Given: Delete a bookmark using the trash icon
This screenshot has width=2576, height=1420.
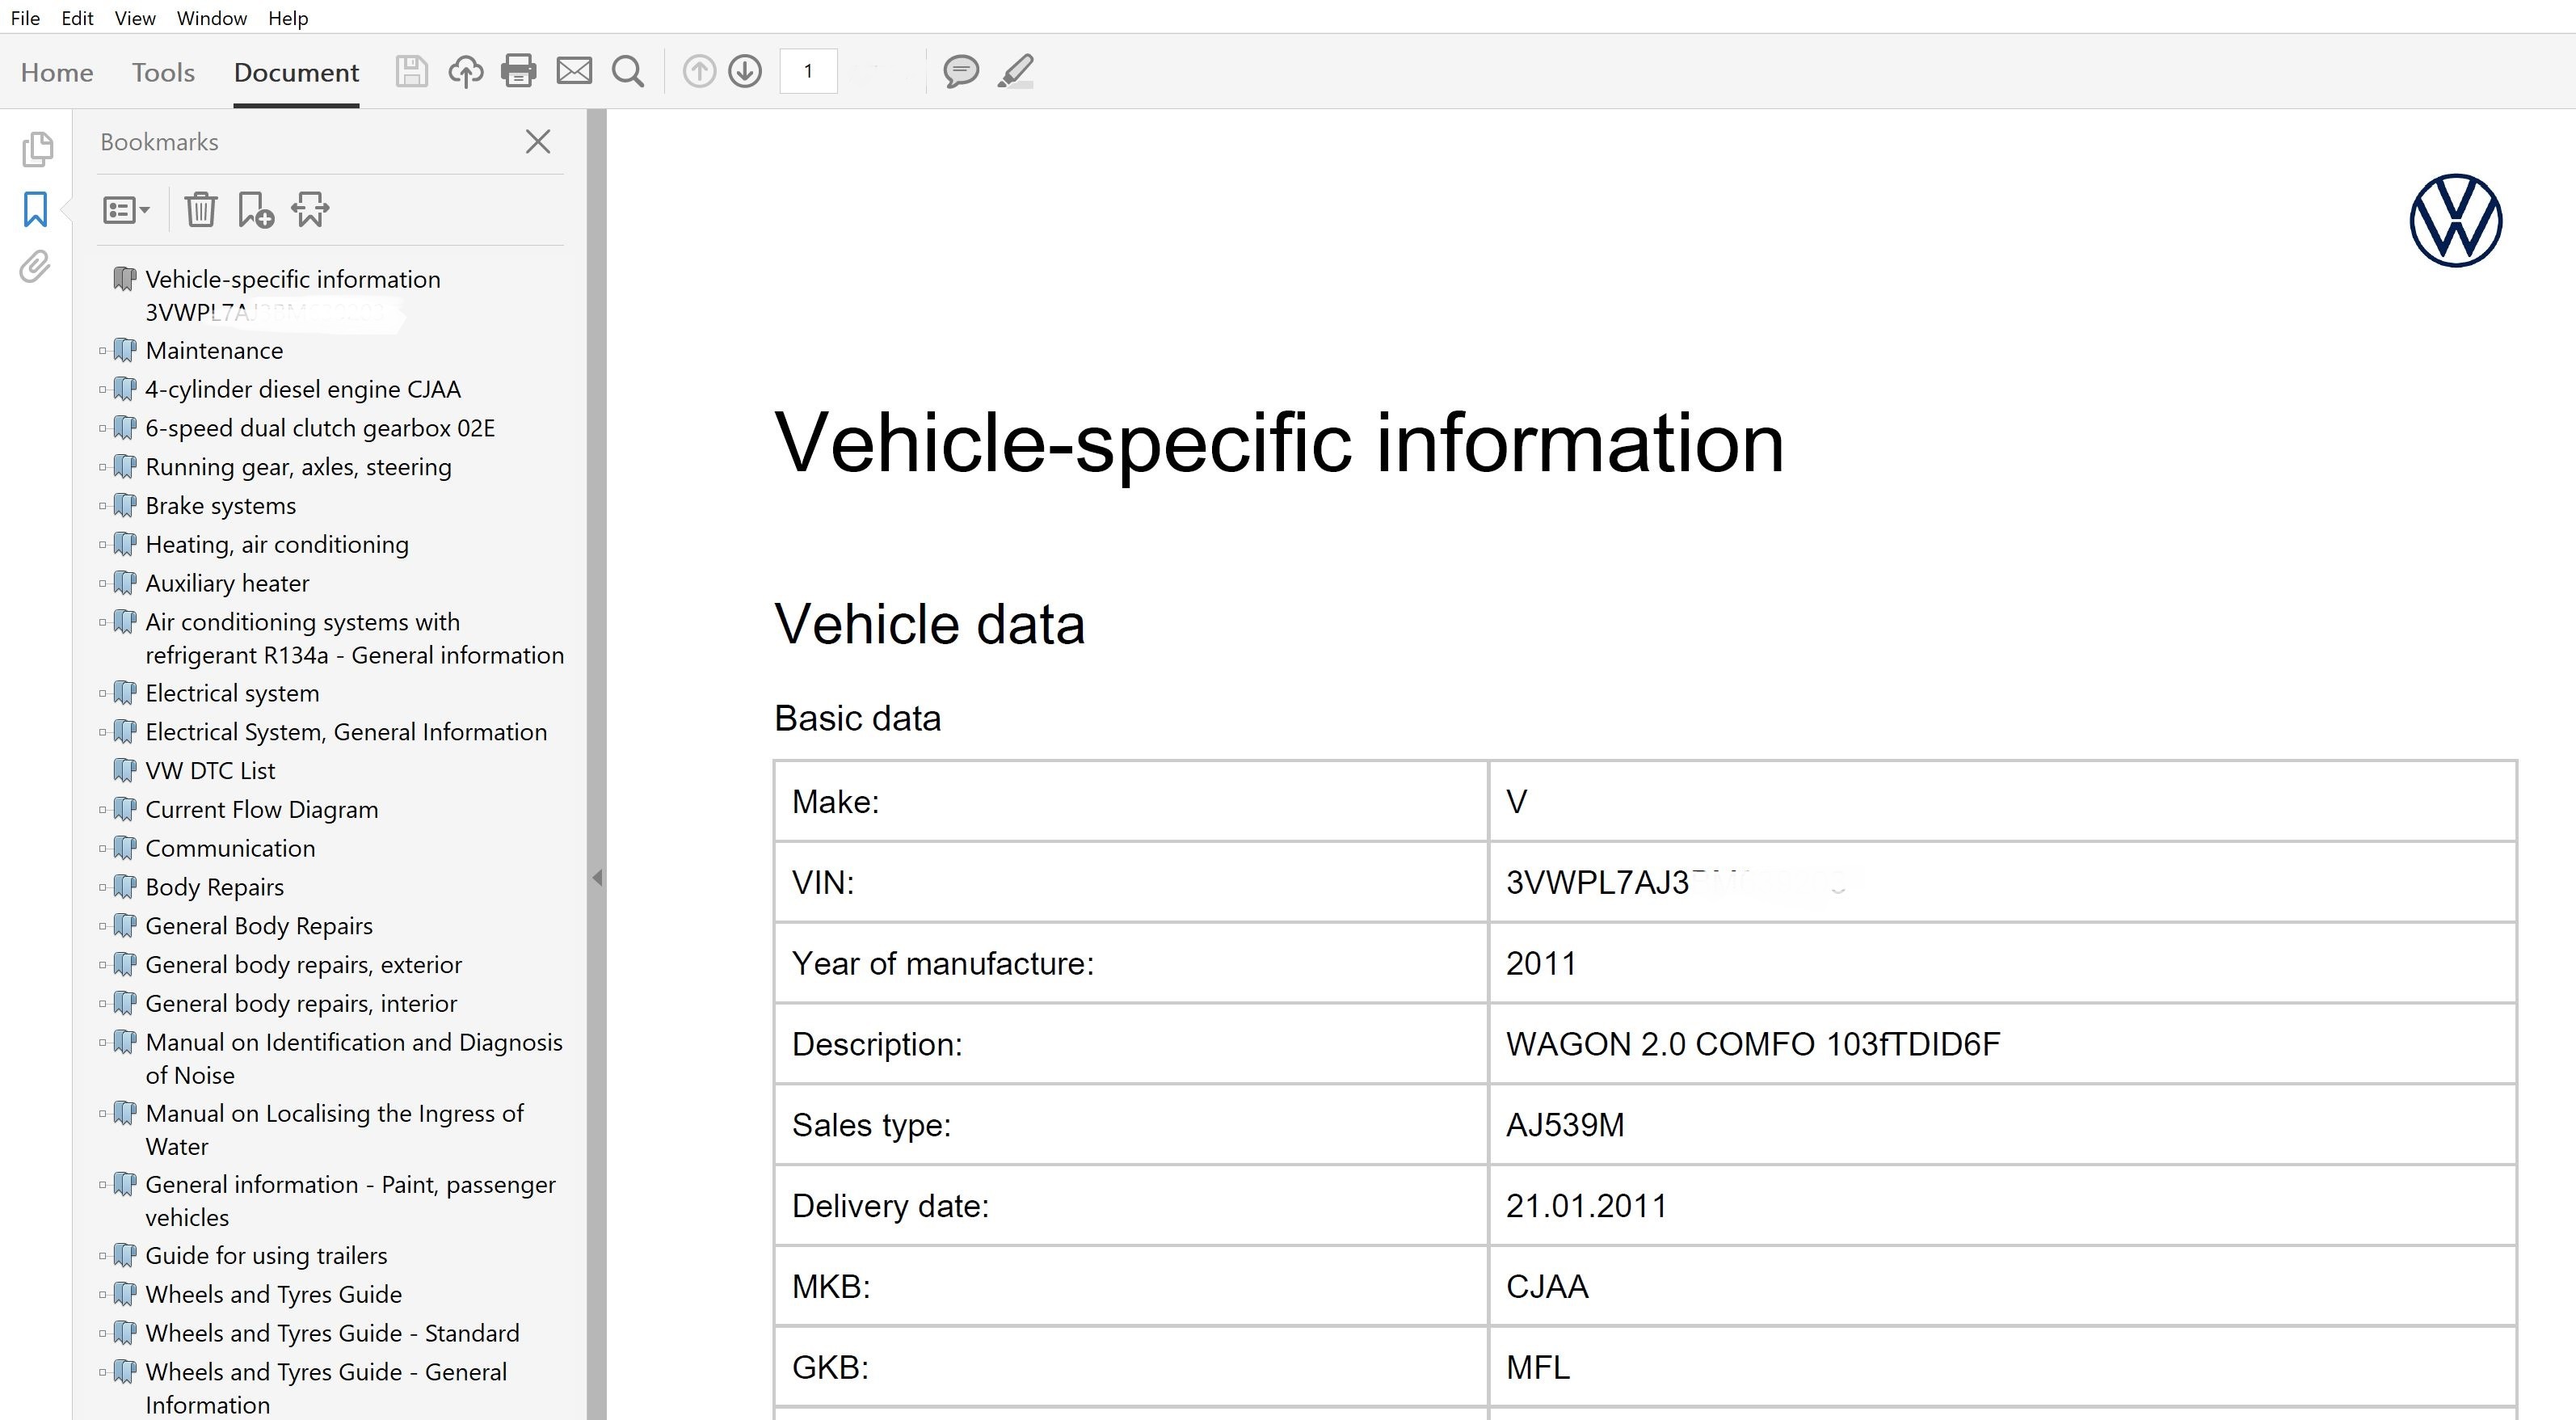Looking at the screenshot, I should (x=201, y=210).
